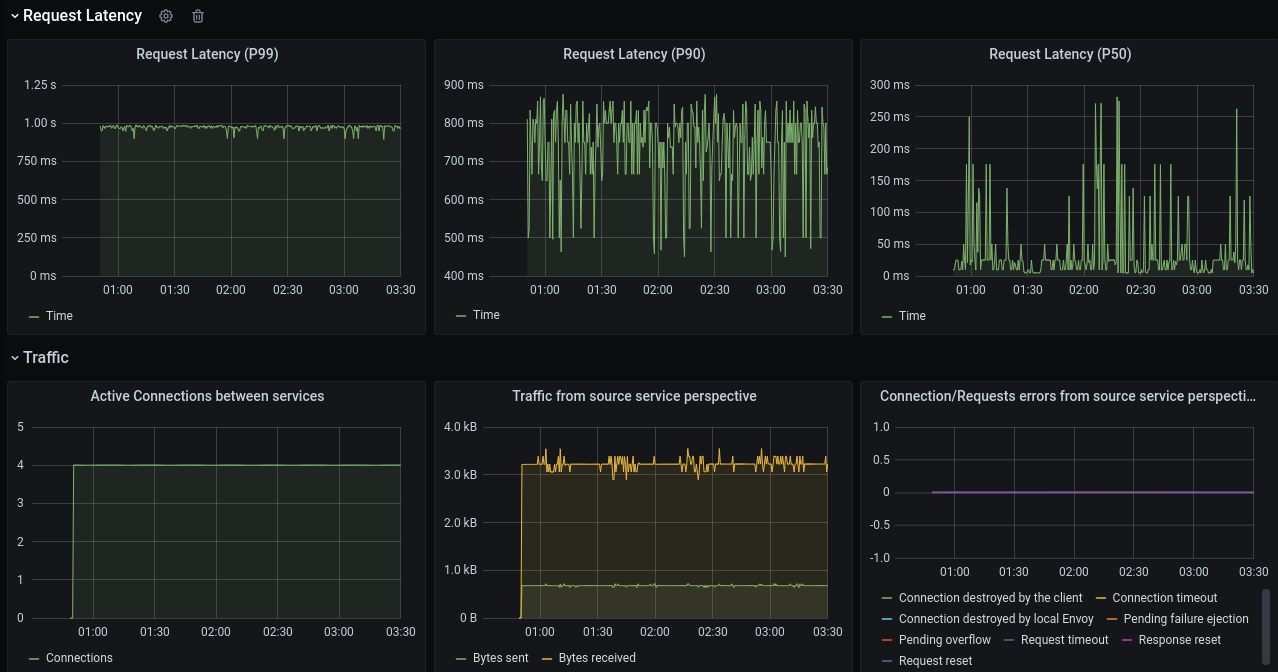Open the Request Latency (P99) panel title menu
Viewport: 1278px width, 672px height.
click(x=207, y=54)
